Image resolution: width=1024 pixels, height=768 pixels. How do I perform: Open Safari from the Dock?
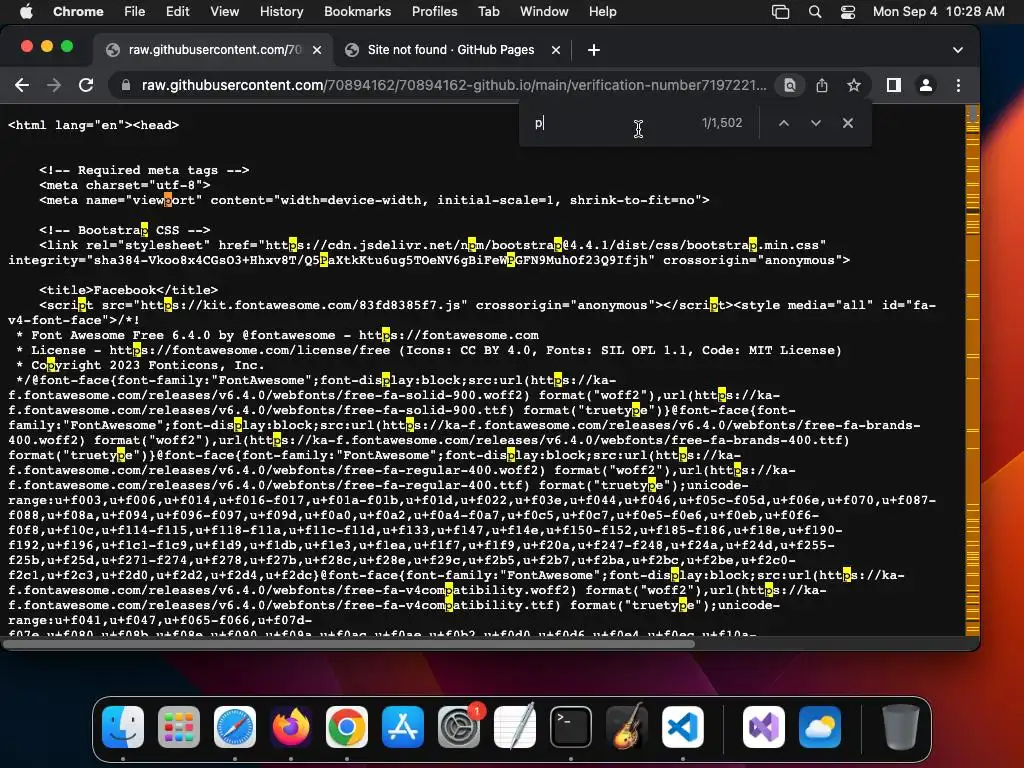pos(234,727)
